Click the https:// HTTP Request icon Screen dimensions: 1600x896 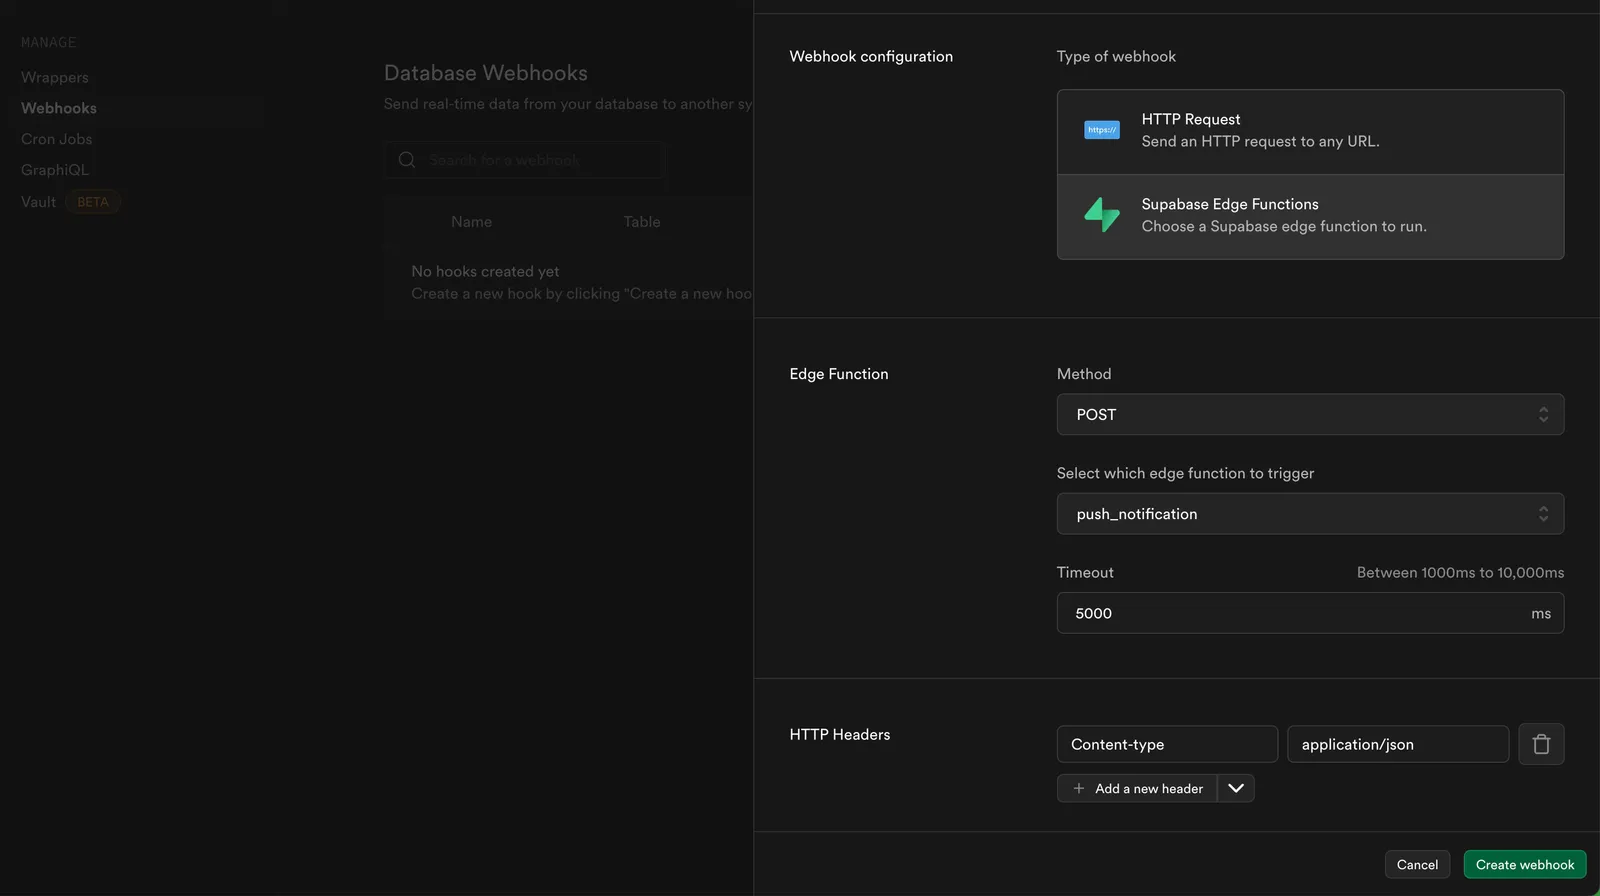[x=1102, y=130]
